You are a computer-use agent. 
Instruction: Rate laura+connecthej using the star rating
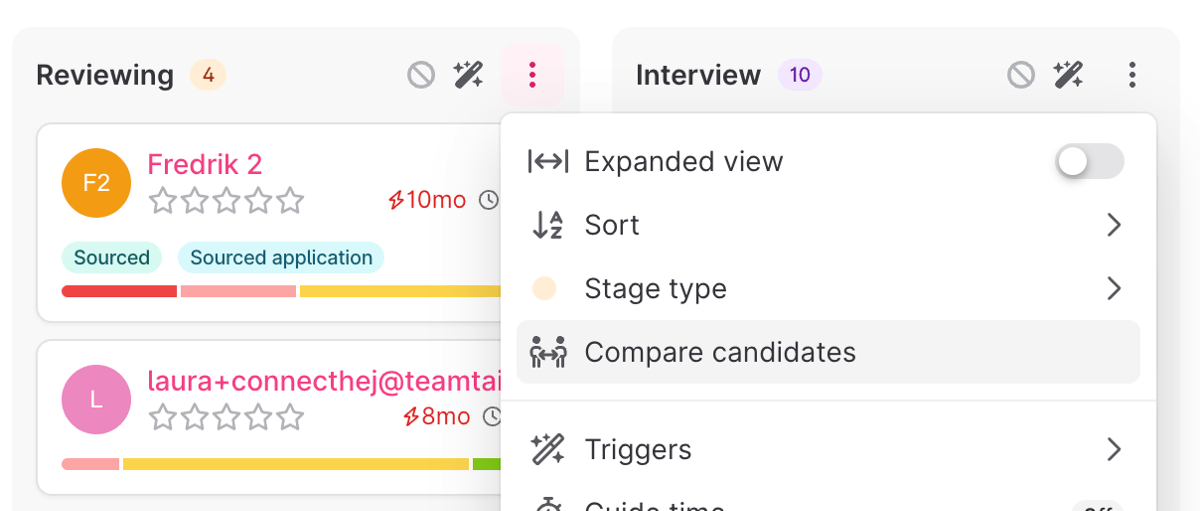[226, 417]
